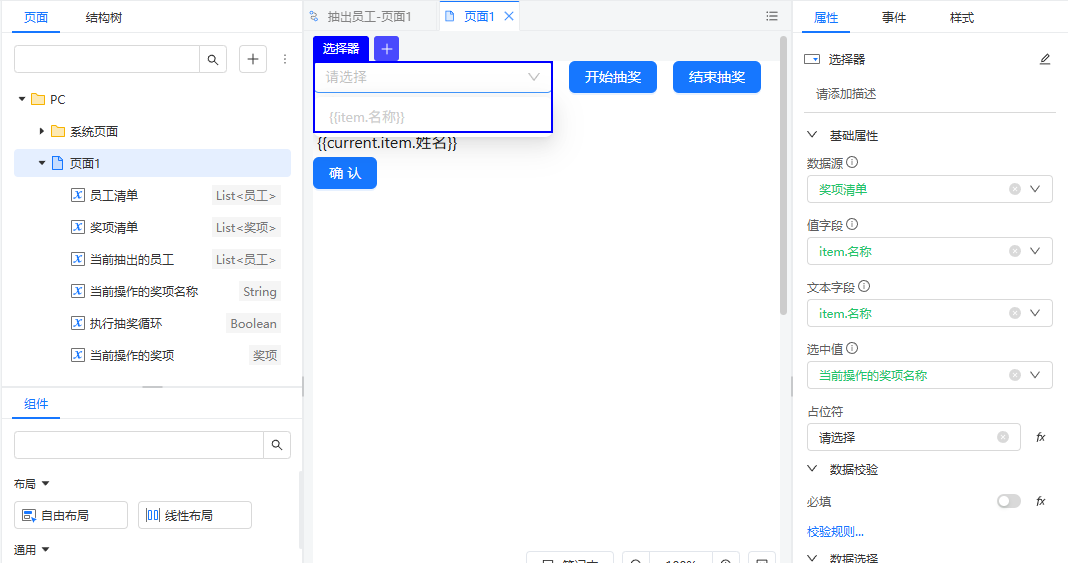Click the info icon next to 数据源
This screenshot has width=1068, height=563.
[852, 162]
